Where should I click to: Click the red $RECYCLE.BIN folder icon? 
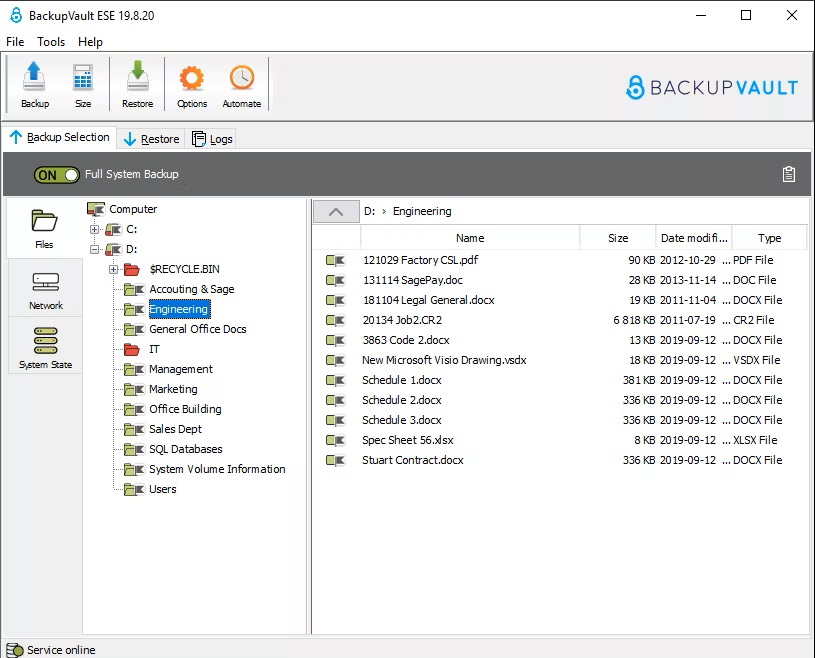coord(132,269)
